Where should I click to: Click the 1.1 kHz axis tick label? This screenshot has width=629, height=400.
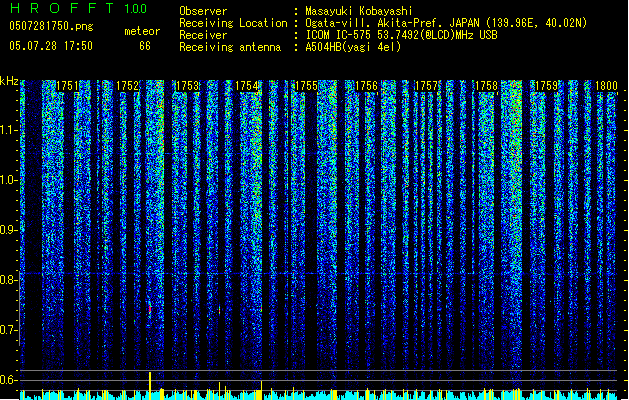pyautogui.click(x=9, y=130)
